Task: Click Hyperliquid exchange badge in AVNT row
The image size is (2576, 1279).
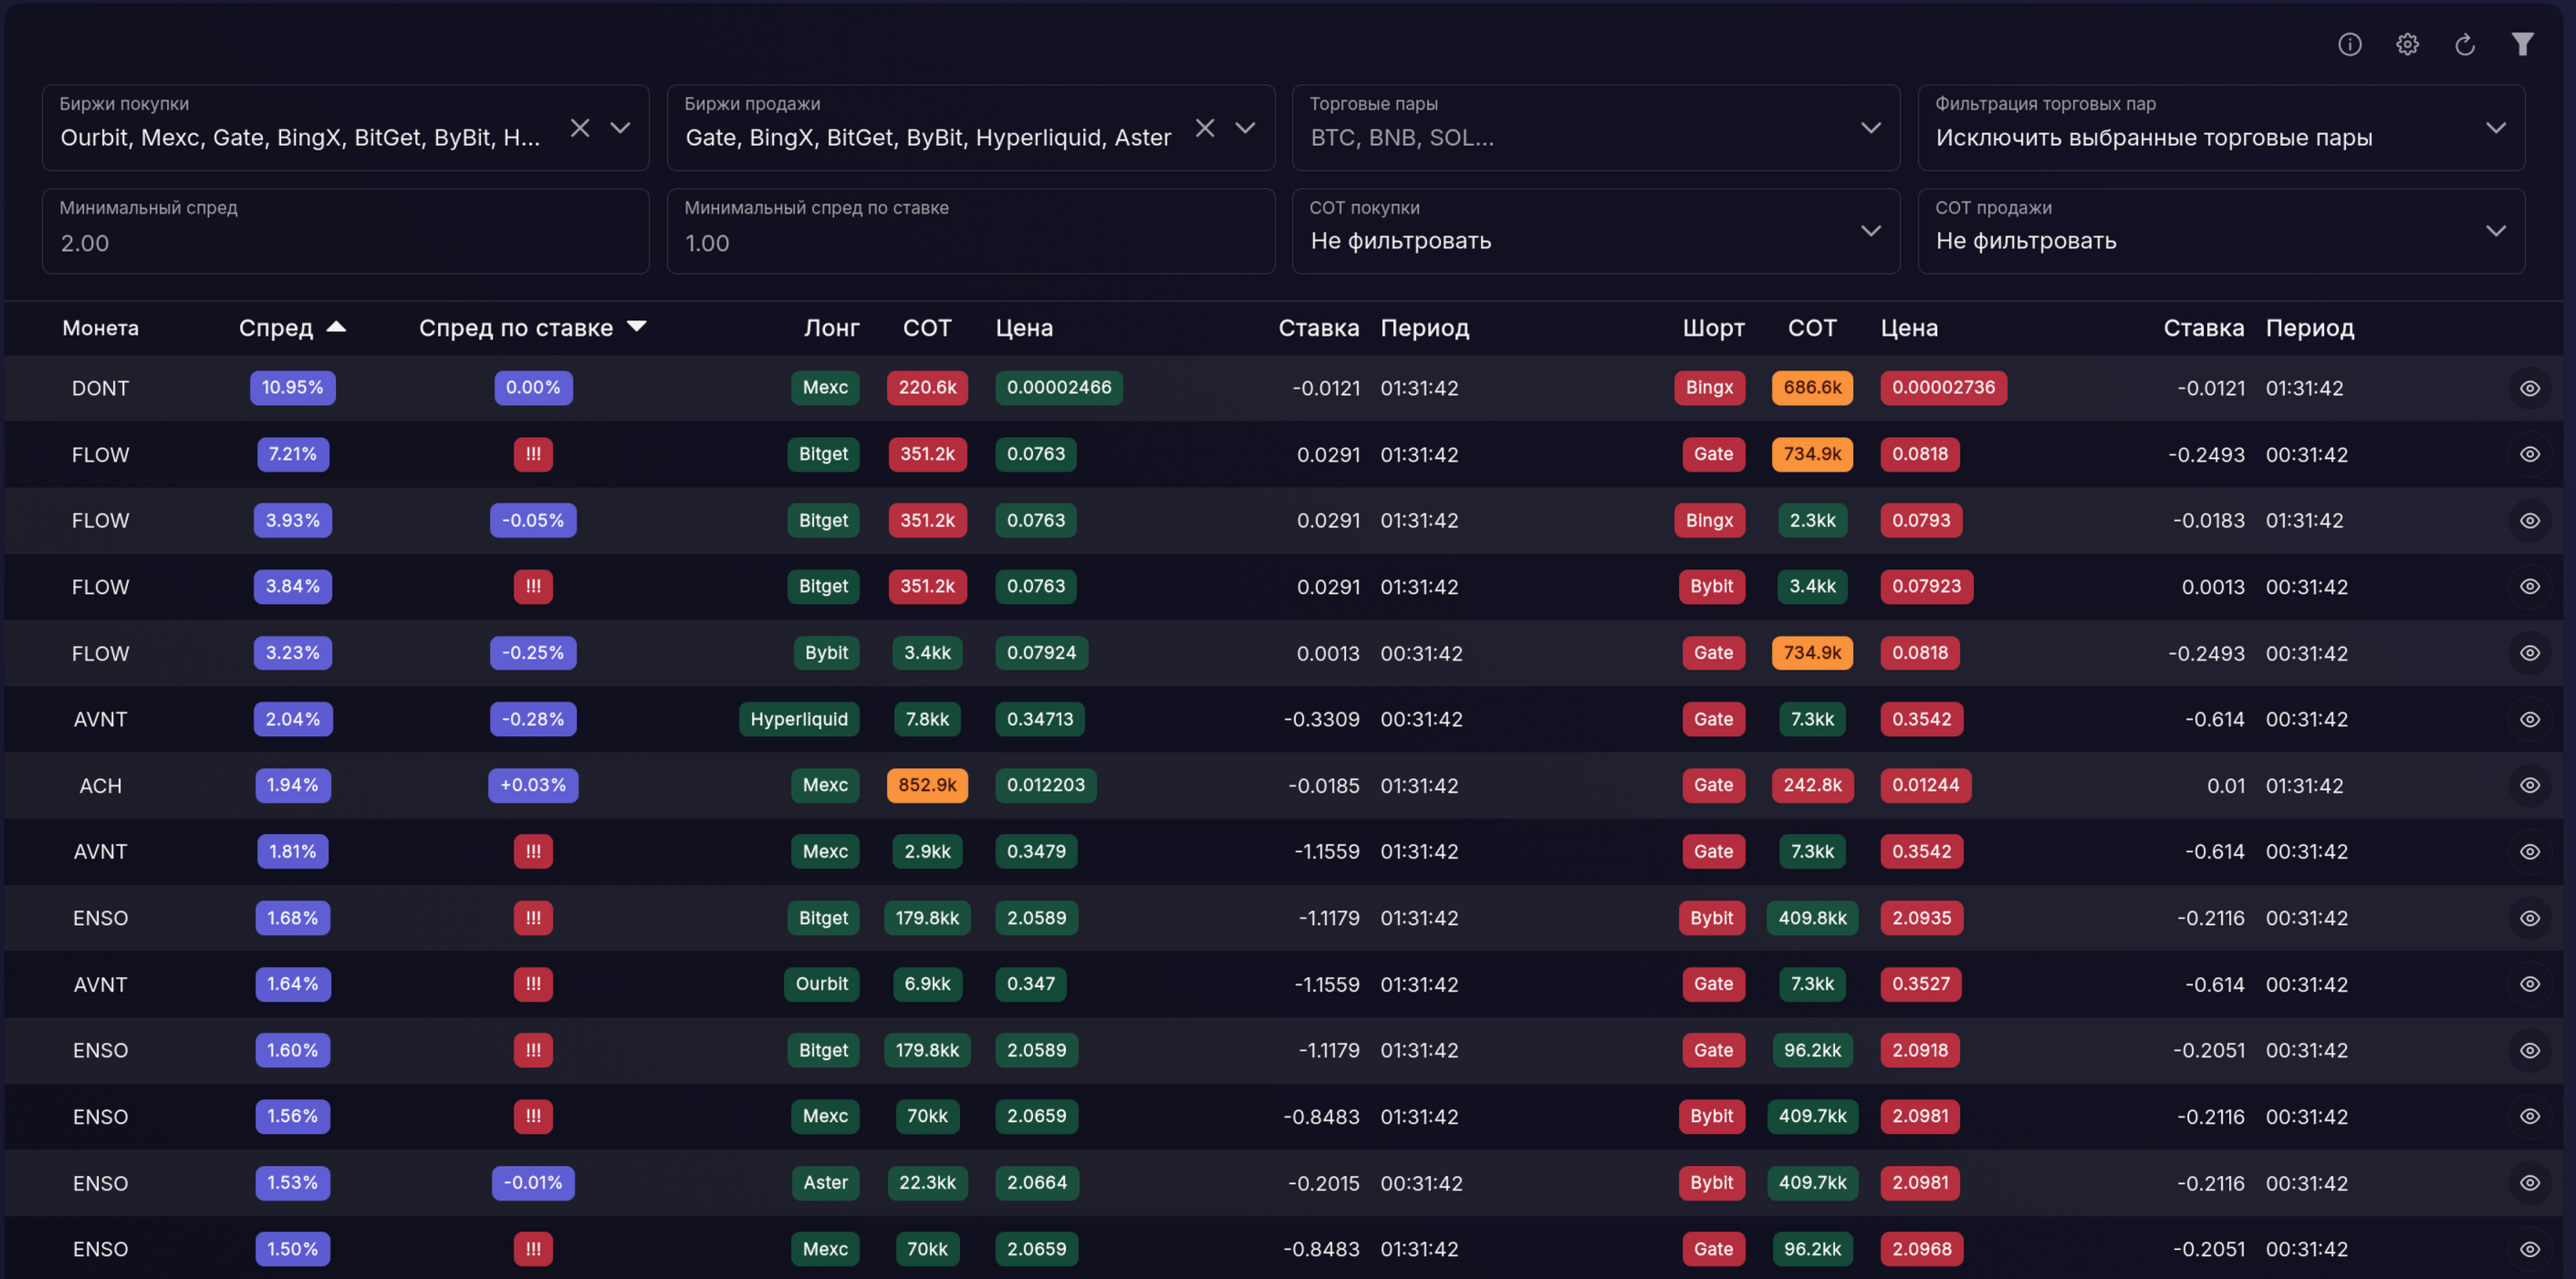Action: 799,719
